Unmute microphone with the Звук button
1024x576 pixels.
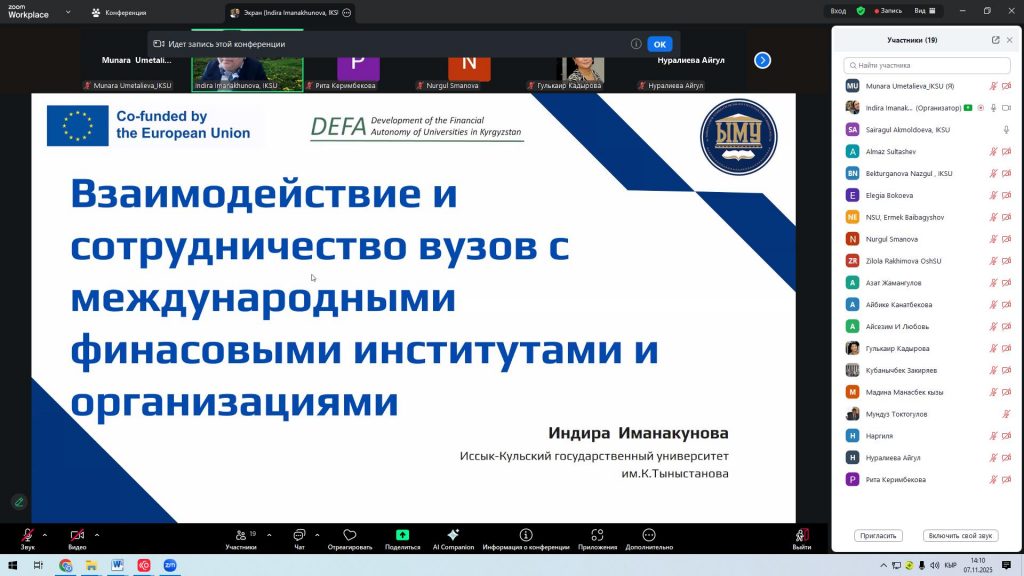27,536
